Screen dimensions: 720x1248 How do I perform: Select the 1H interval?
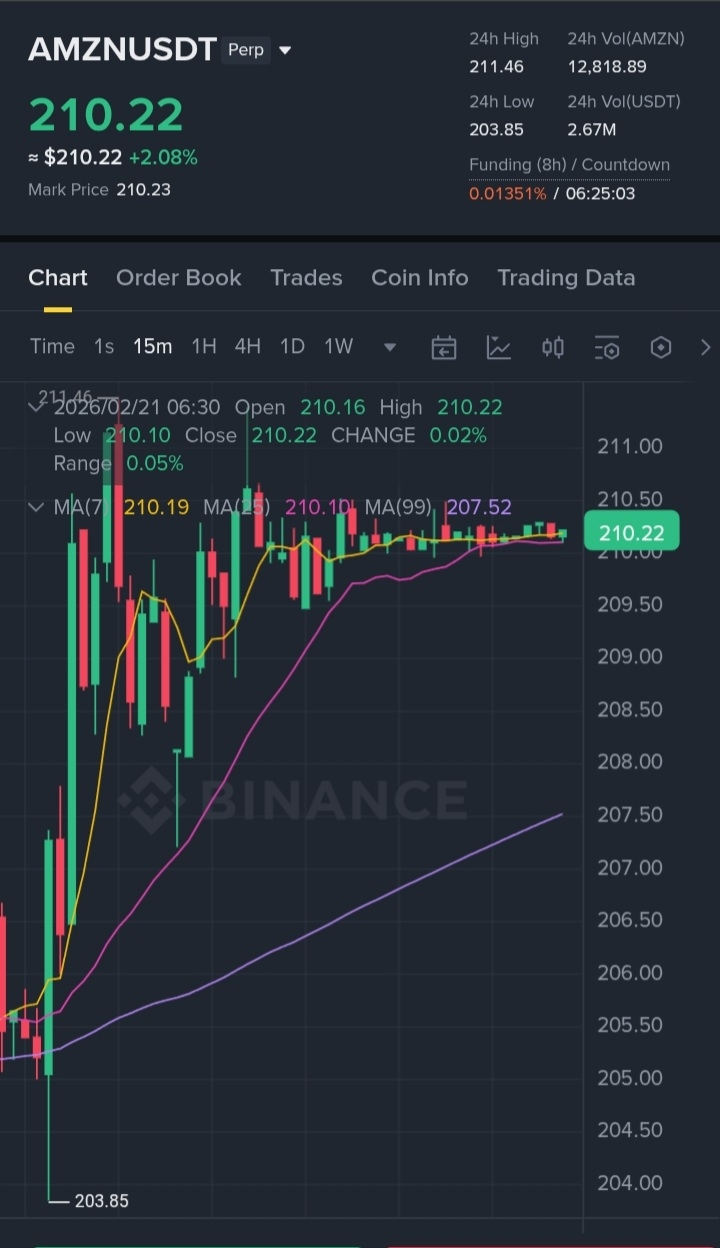tap(204, 346)
